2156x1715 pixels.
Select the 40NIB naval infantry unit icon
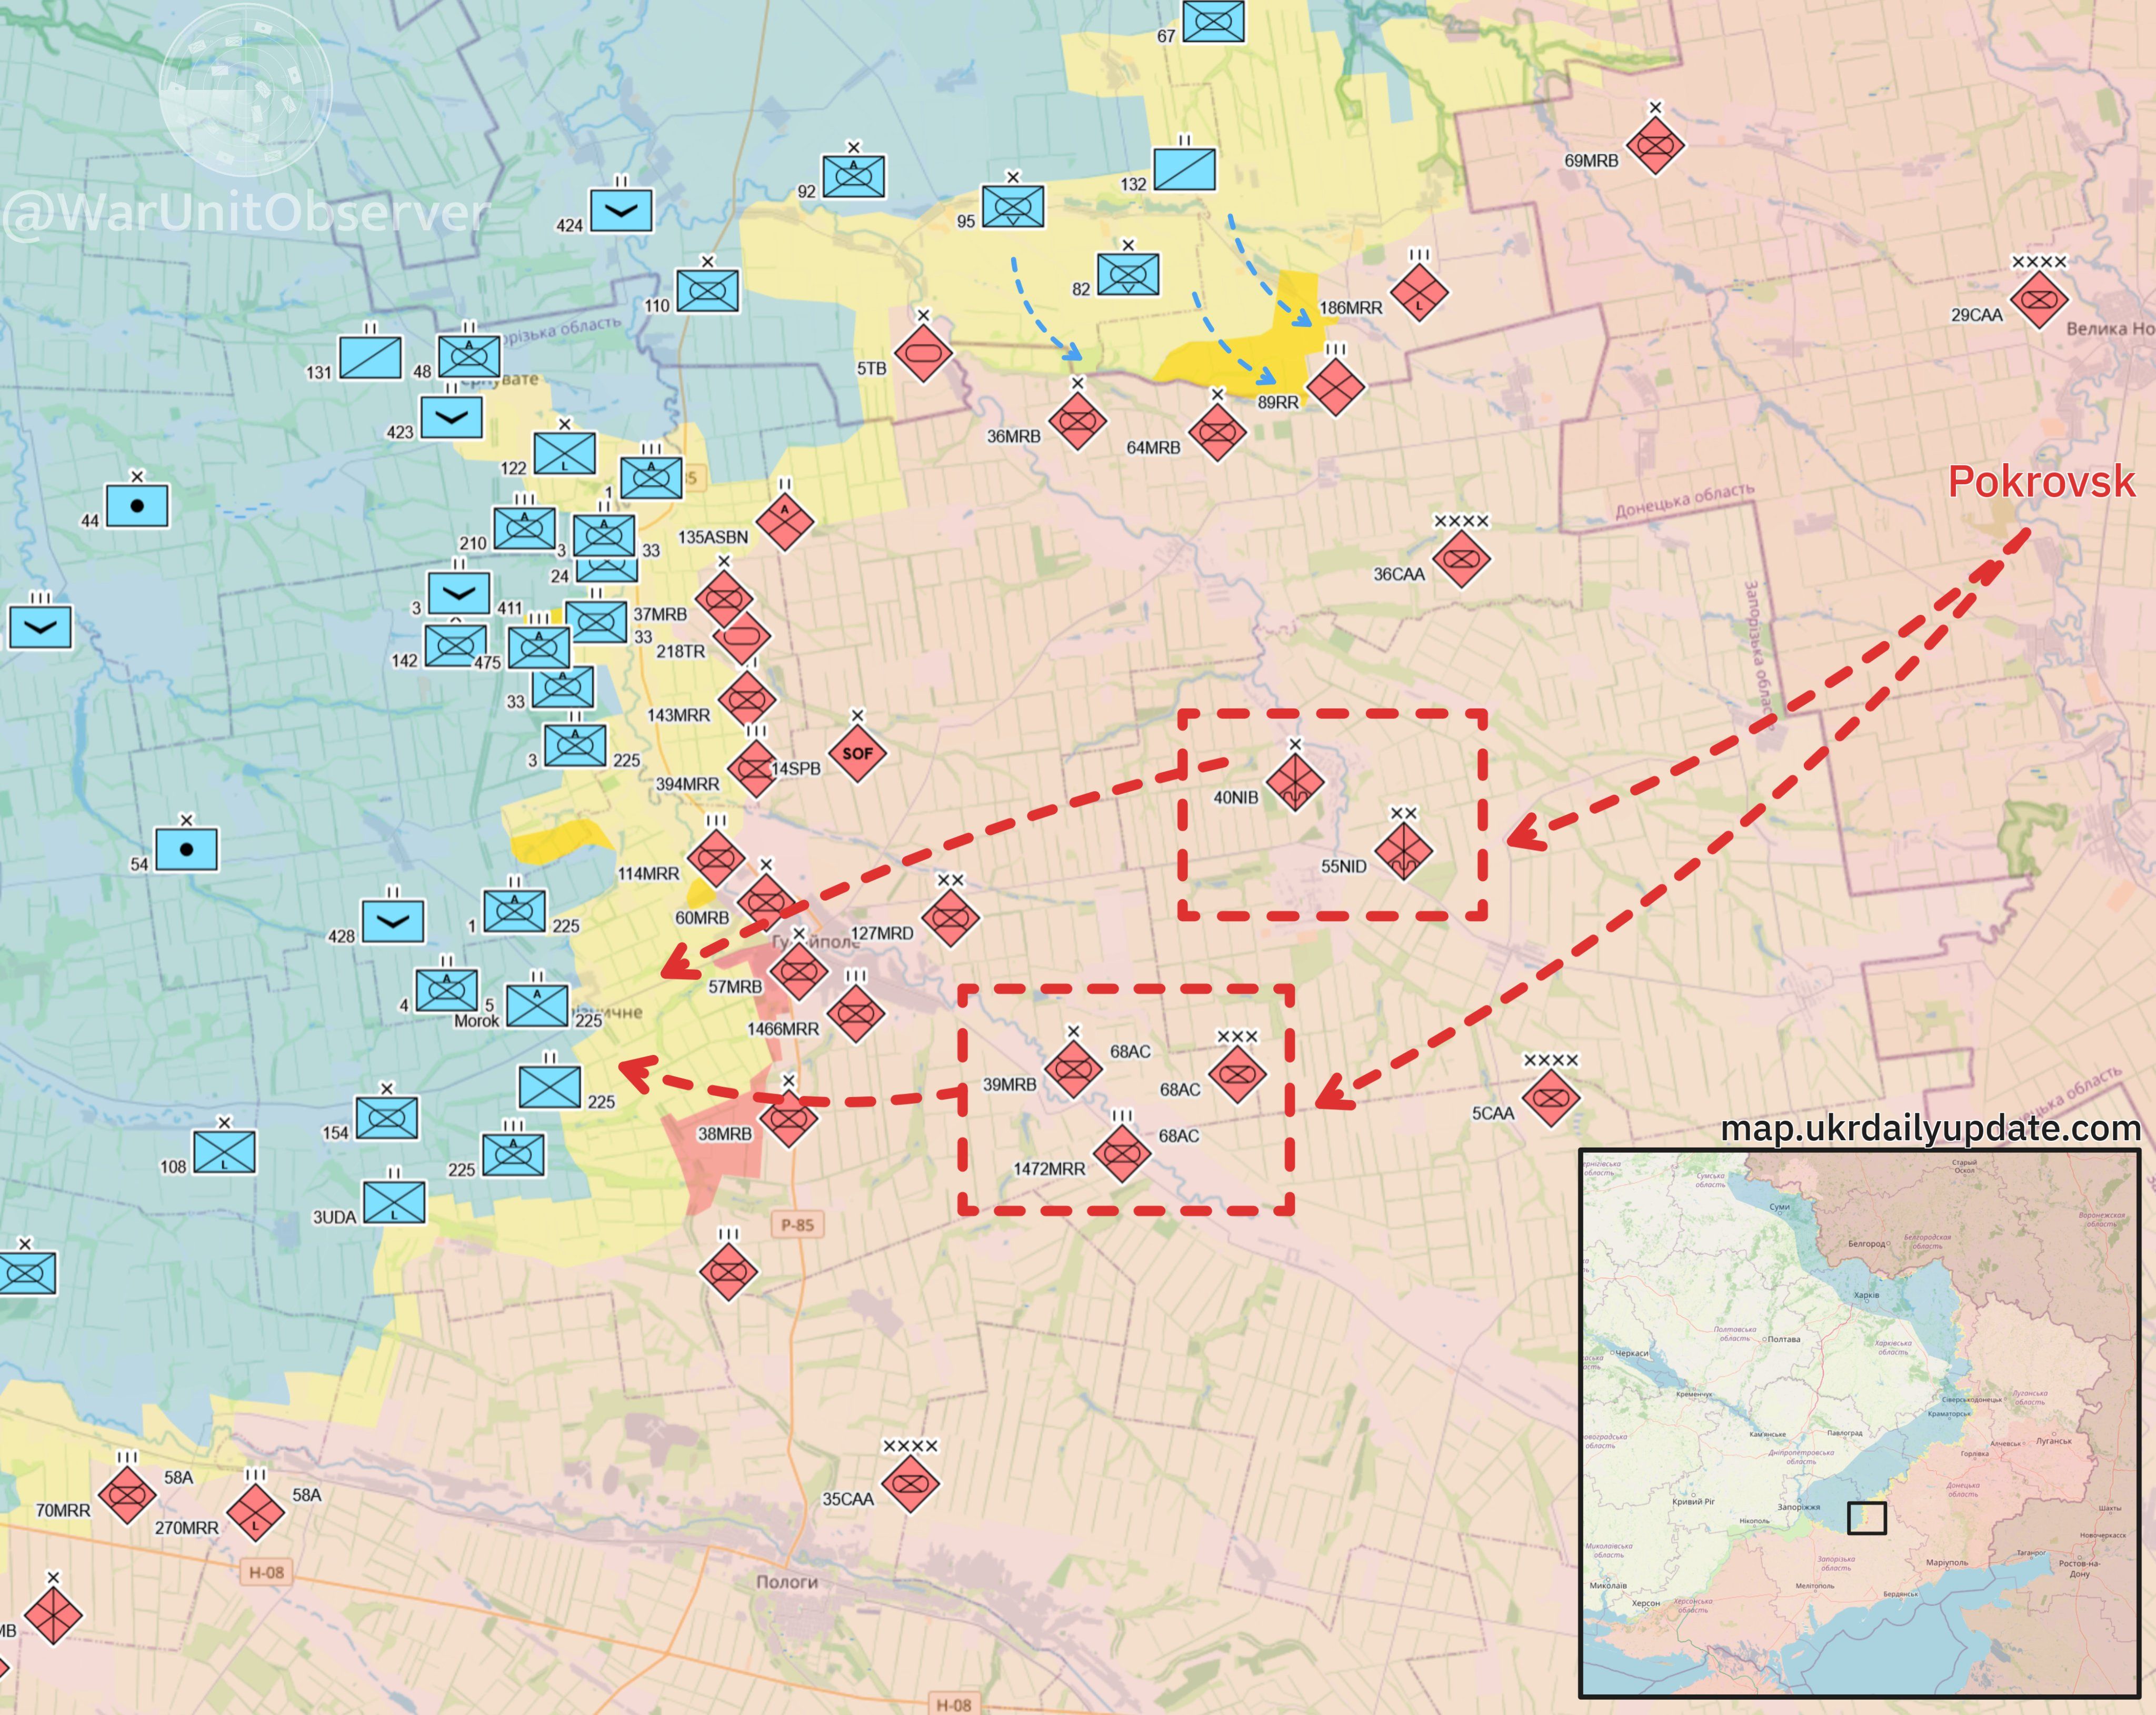click(x=1294, y=782)
